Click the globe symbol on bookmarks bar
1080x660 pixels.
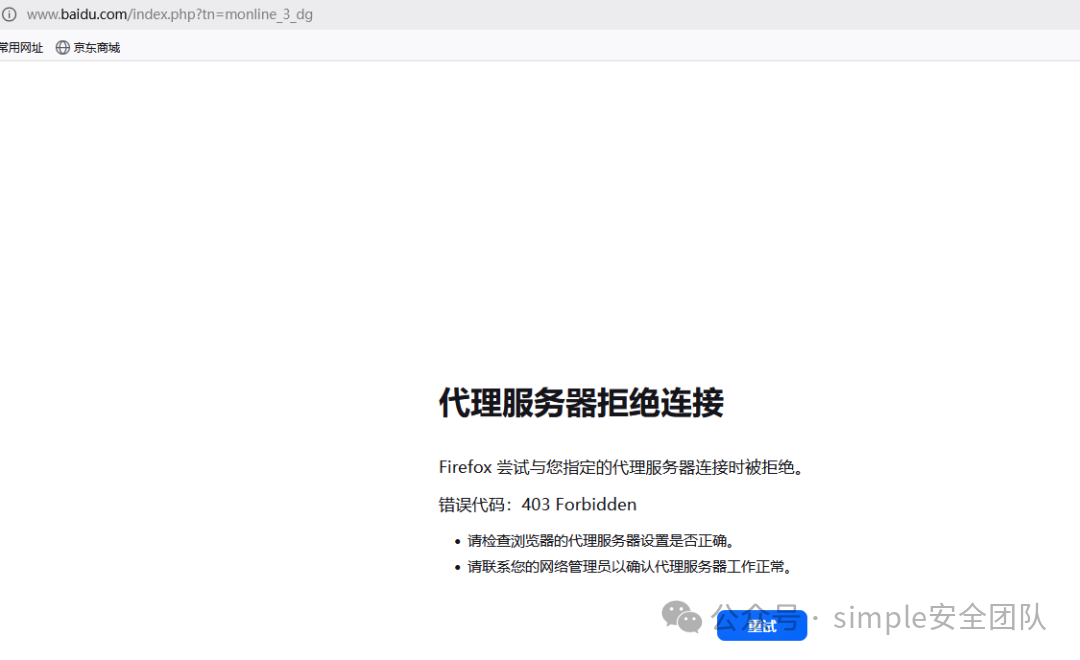tap(62, 47)
